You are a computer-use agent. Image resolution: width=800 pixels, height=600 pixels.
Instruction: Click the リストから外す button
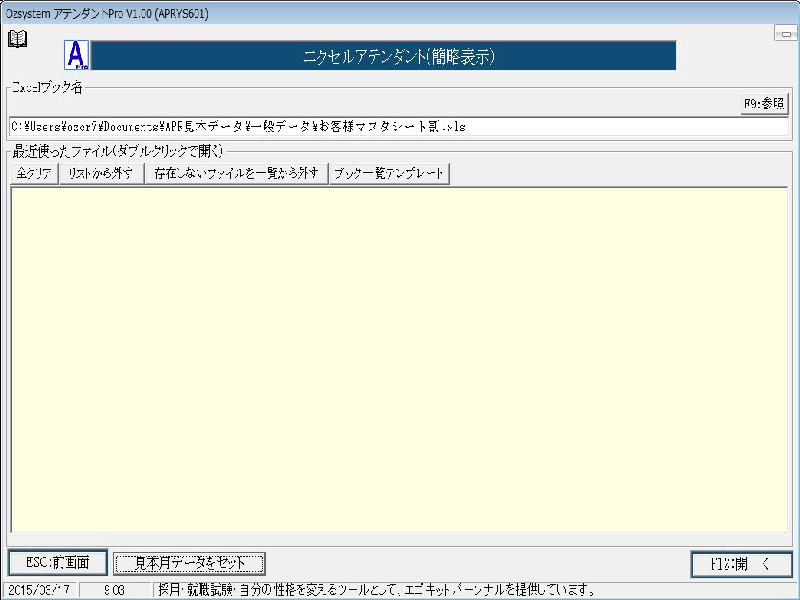[x=102, y=173]
